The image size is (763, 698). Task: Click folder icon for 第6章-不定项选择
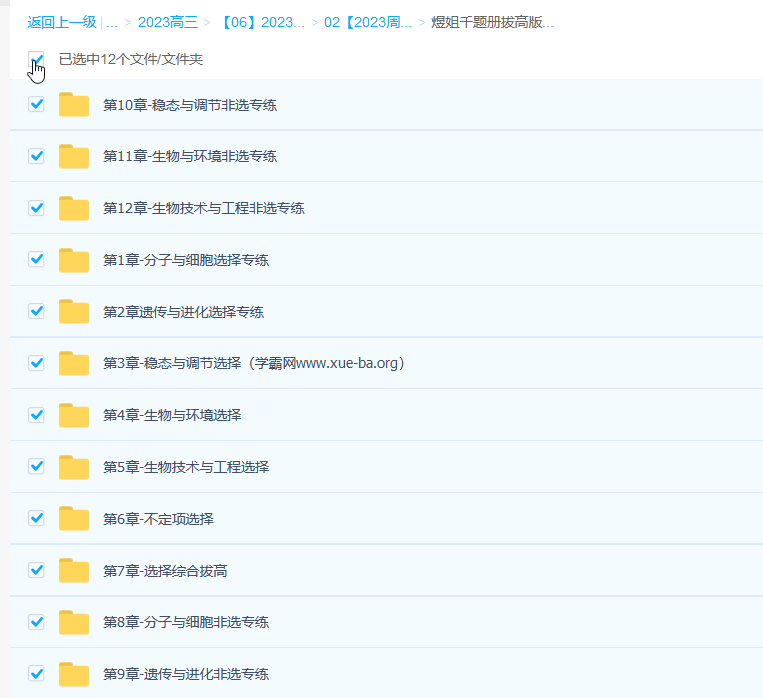pos(74,519)
